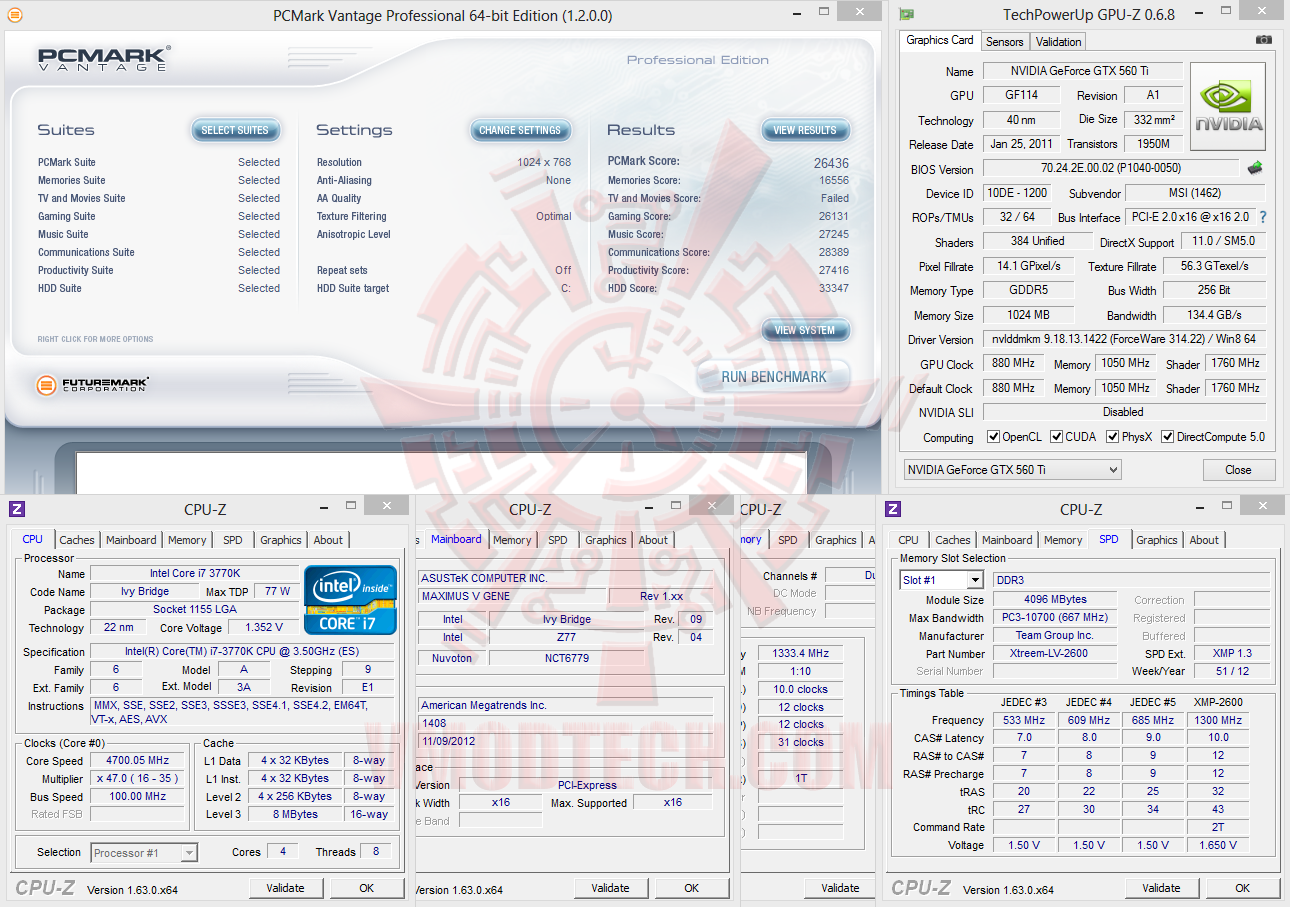Screen dimensions: 1290x907
Task: Switch to the Validation tab in GPU-Z
Action: (1058, 41)
